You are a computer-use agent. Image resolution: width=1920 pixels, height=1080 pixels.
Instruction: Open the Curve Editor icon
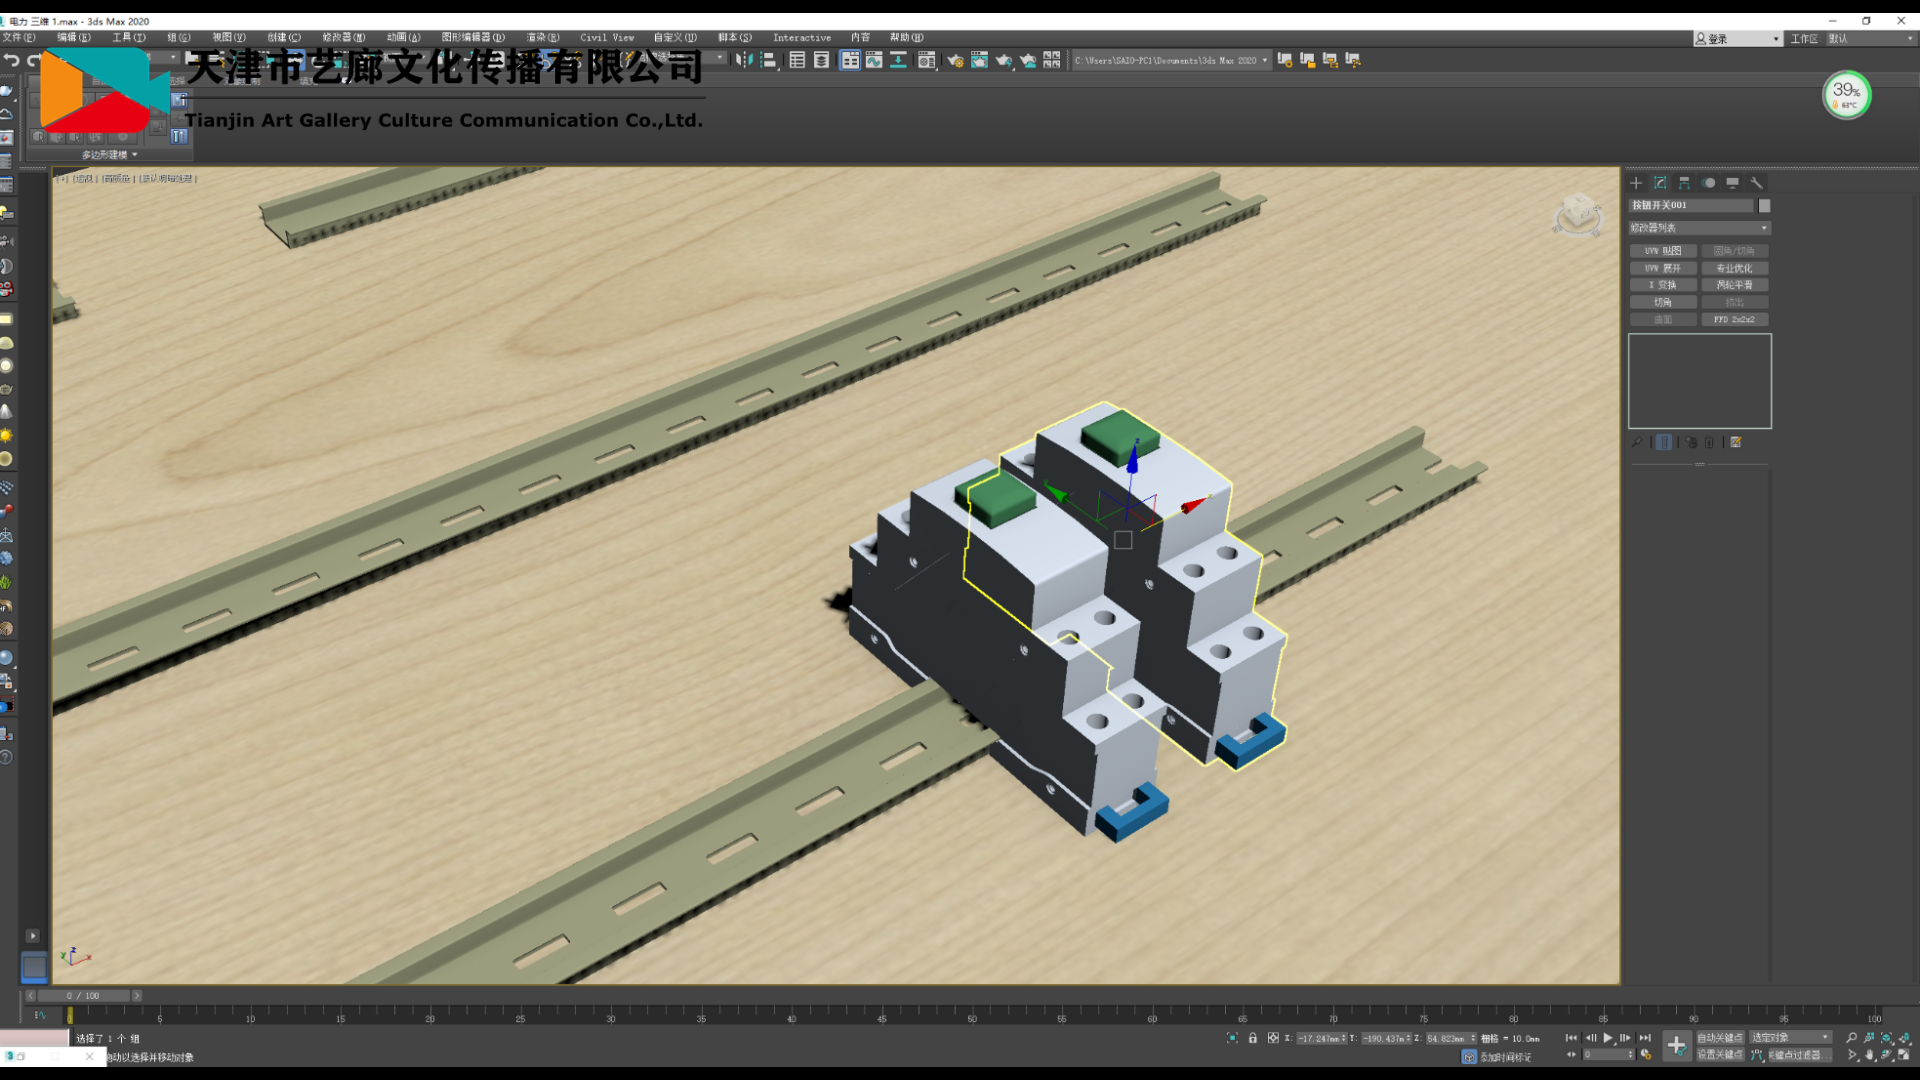point(874,60)
